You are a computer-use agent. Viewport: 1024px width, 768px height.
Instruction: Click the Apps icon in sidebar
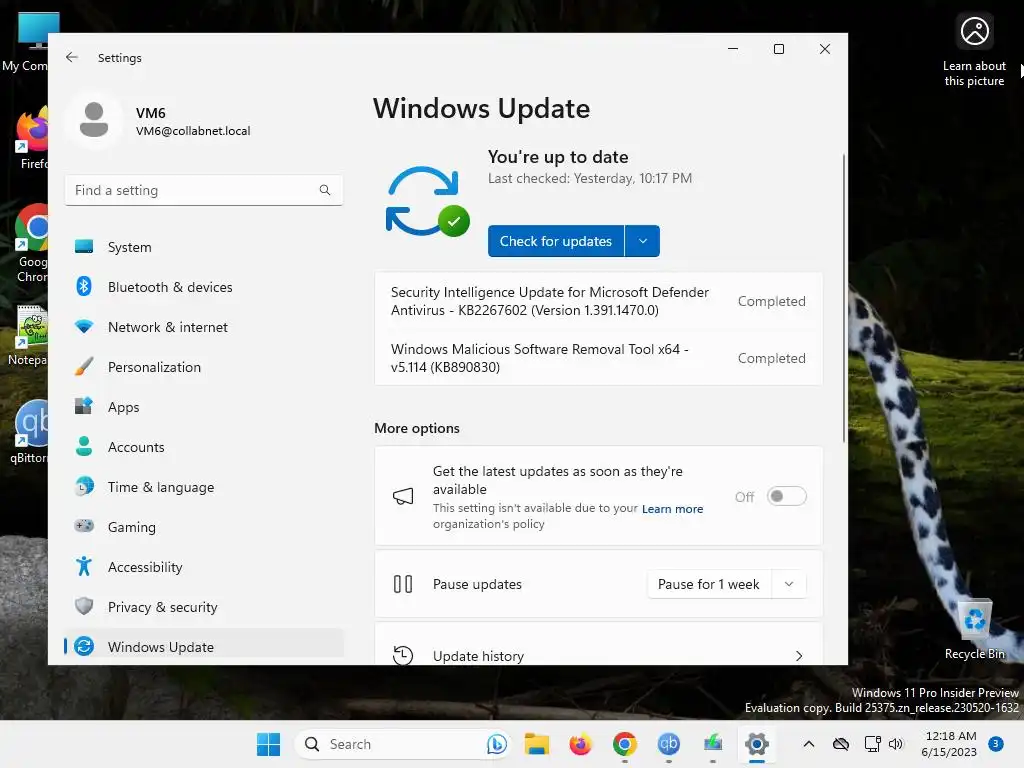[84, 406]
